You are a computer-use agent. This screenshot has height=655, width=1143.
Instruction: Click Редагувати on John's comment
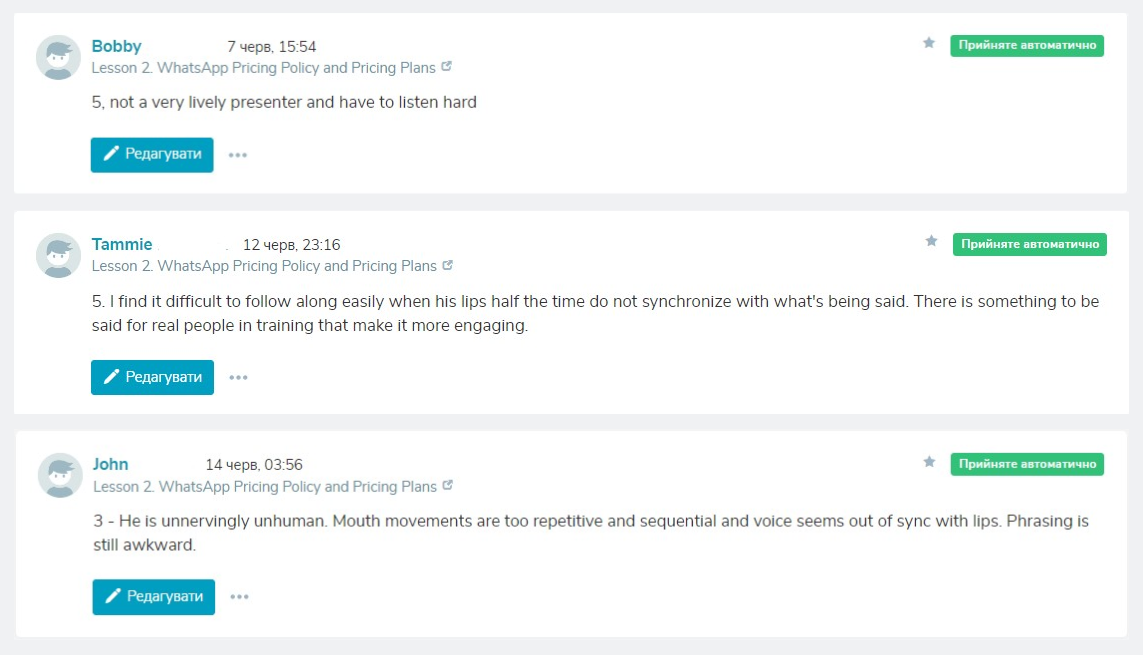[154, 597]
